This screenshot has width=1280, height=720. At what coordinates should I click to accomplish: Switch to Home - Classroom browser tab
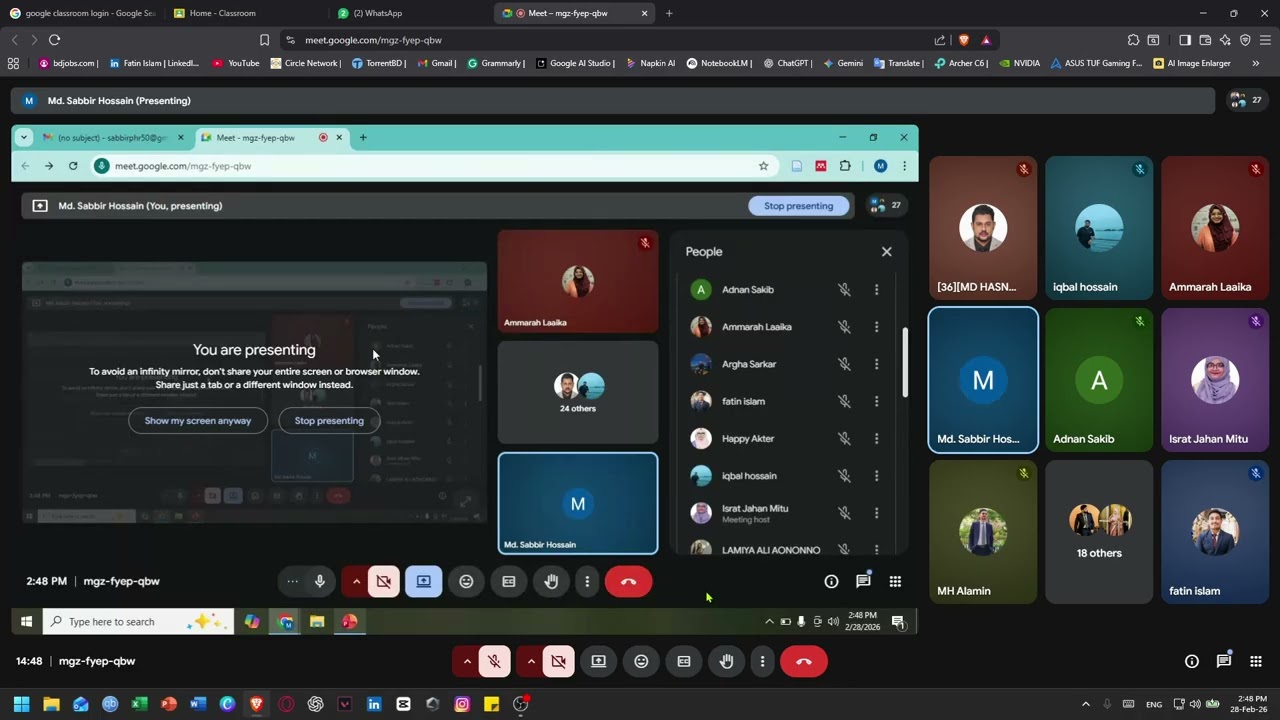click(246, 13)
